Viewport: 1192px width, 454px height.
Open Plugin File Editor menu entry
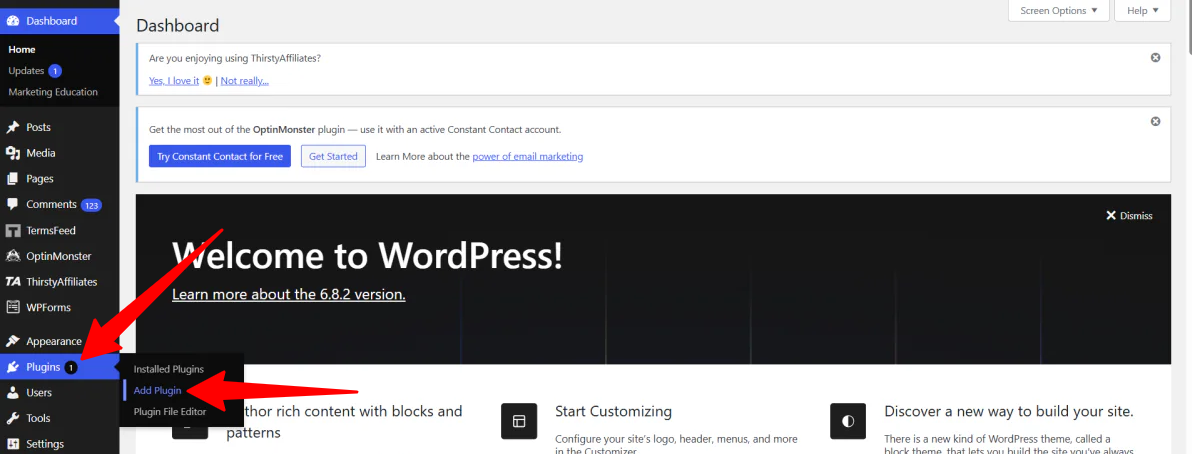(x=170, y=411)
